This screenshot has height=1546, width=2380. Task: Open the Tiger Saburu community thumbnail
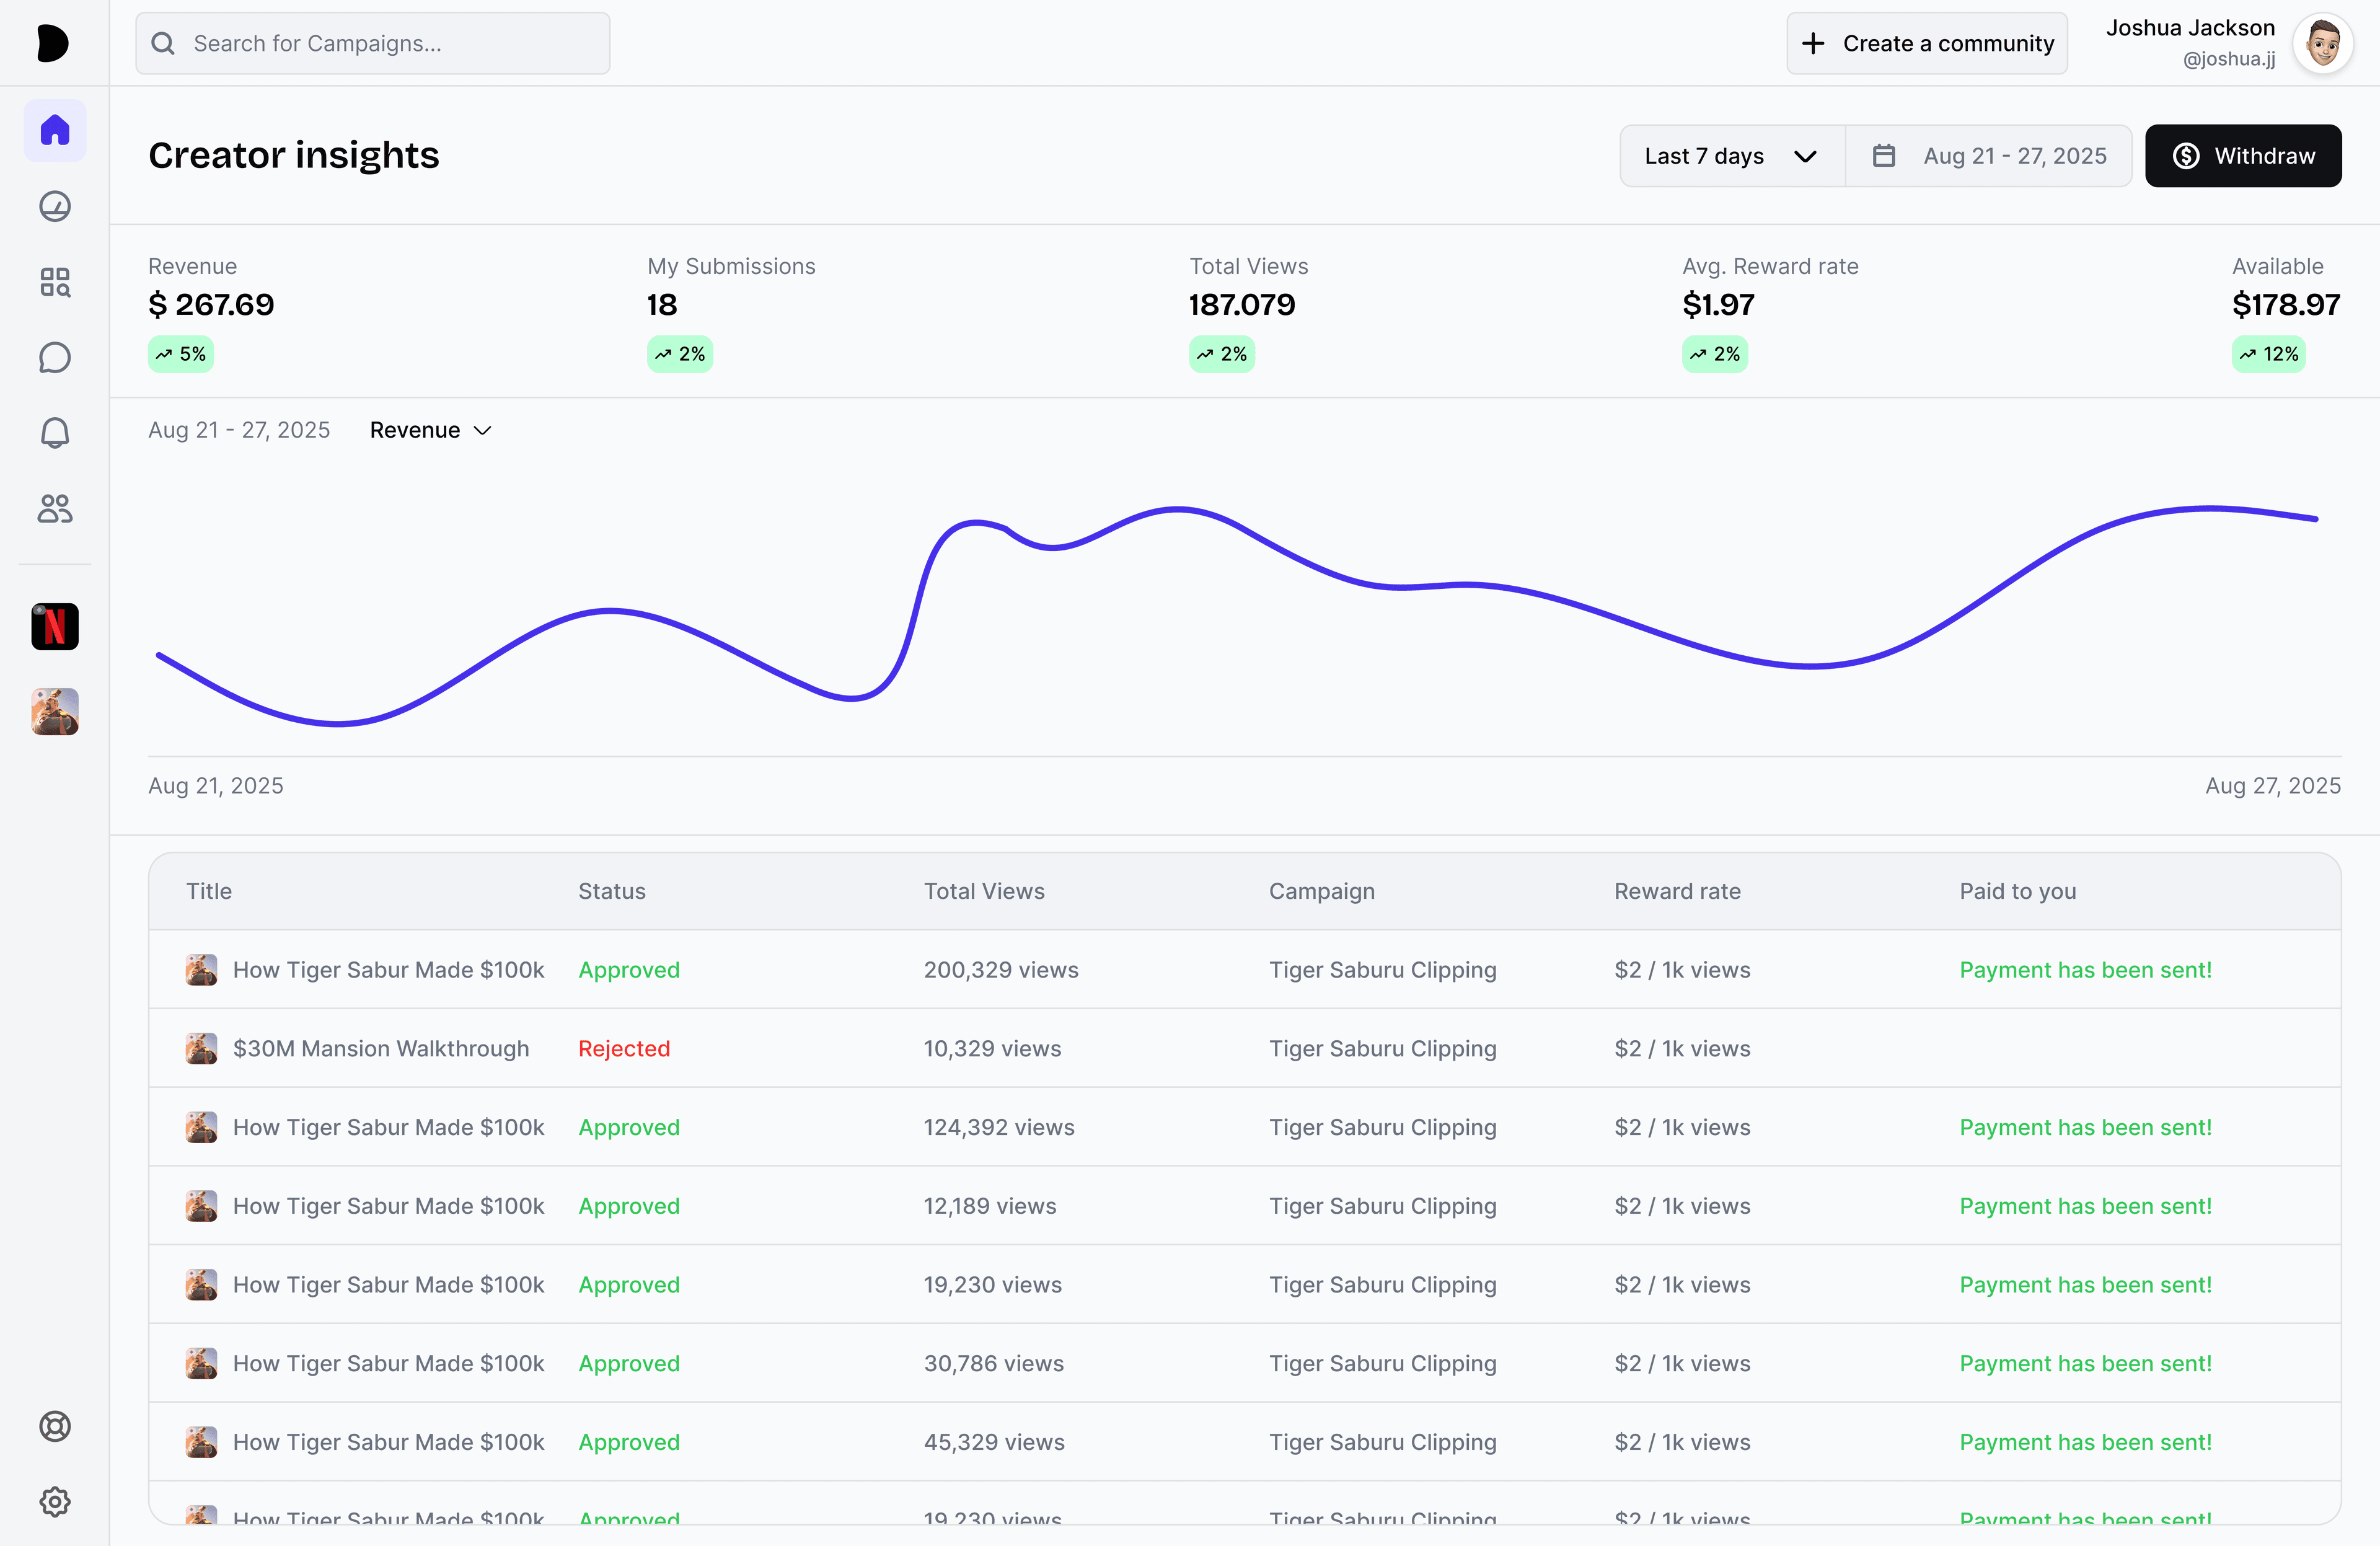(x=54, y=712)
